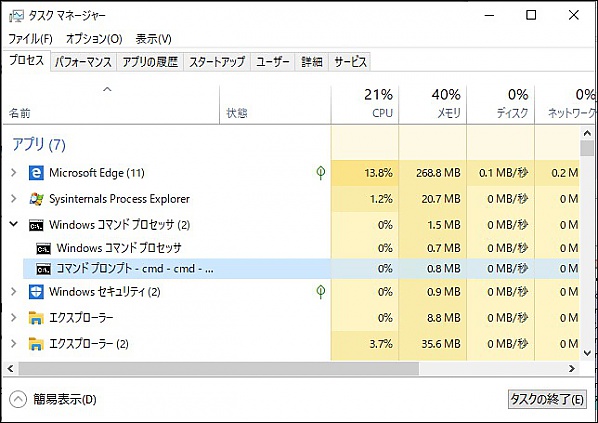The image size is (598, 423).
Task: Click the 13.8% CPU value for Edge
Action: (x=378, y=173)
